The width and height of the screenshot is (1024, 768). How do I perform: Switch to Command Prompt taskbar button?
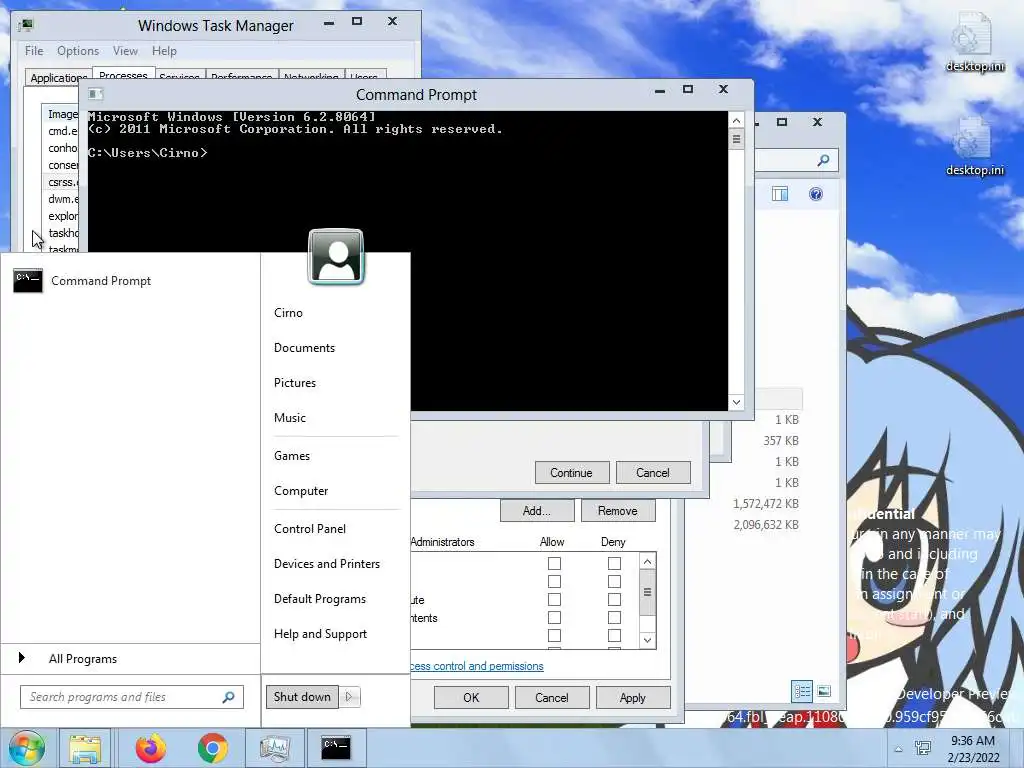336,748
